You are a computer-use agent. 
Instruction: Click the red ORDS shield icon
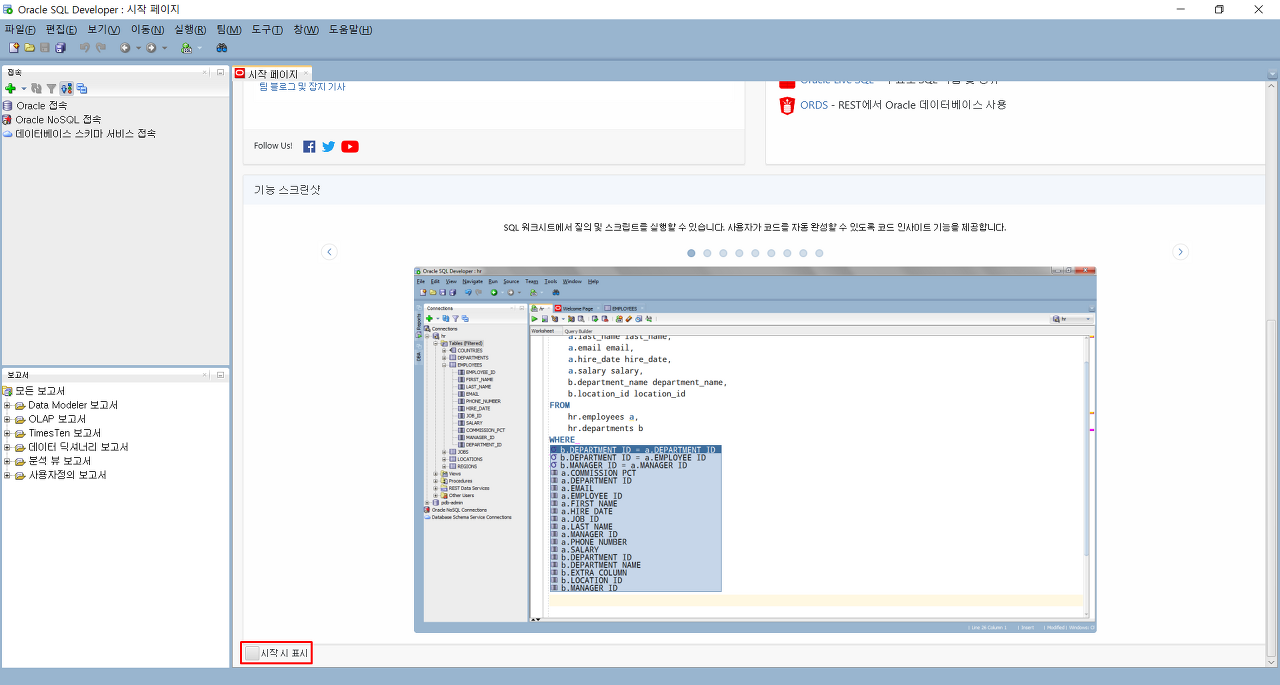(787, 105)
